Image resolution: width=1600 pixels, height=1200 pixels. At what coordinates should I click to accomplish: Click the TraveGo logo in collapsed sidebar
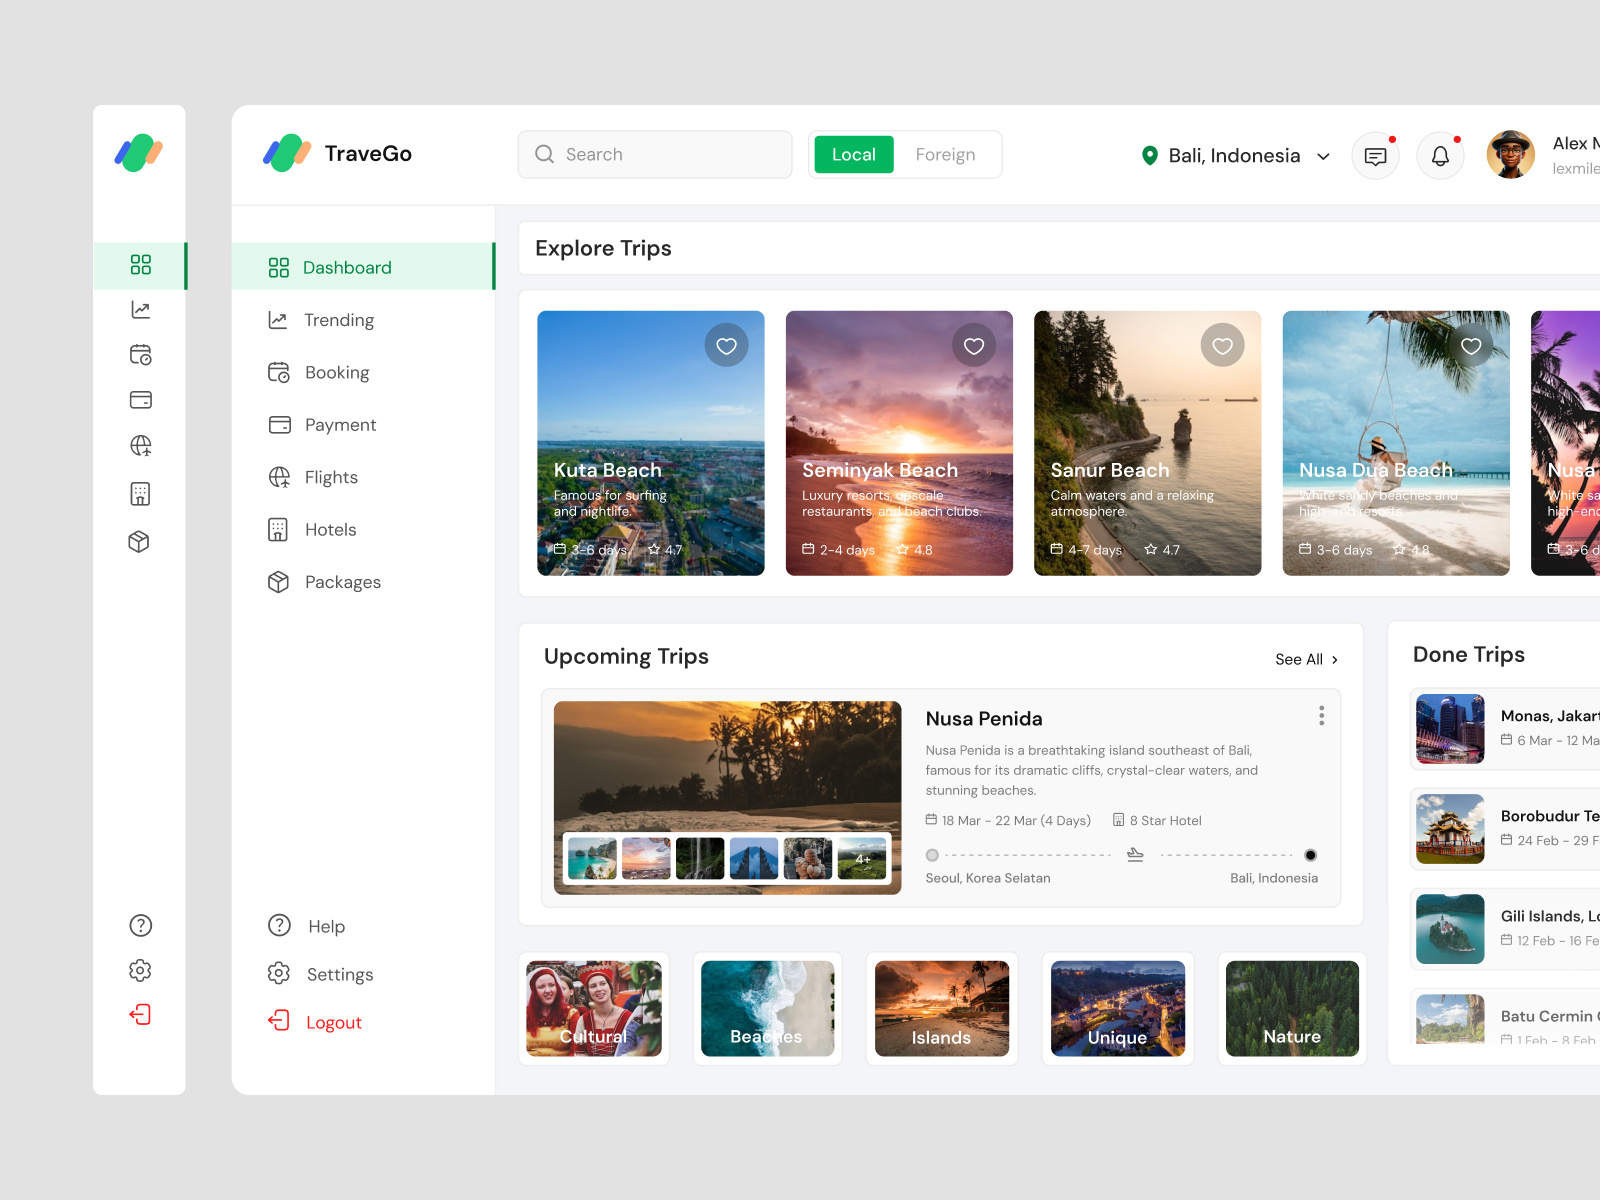pos(139,153)
